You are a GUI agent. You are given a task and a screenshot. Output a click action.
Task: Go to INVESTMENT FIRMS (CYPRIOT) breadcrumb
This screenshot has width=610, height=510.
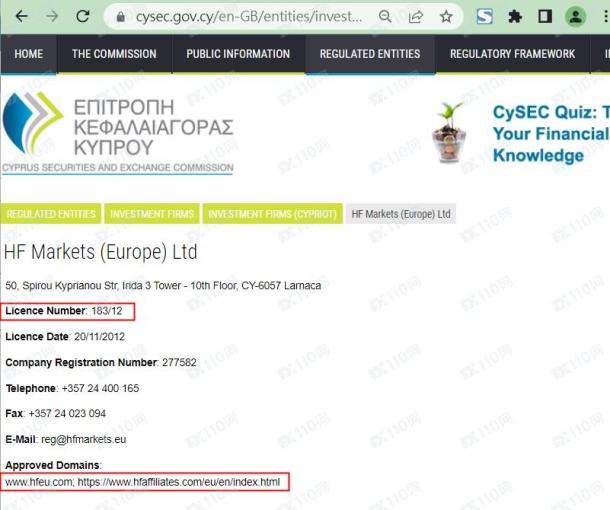pyautogui.click(x=272, y=214)
